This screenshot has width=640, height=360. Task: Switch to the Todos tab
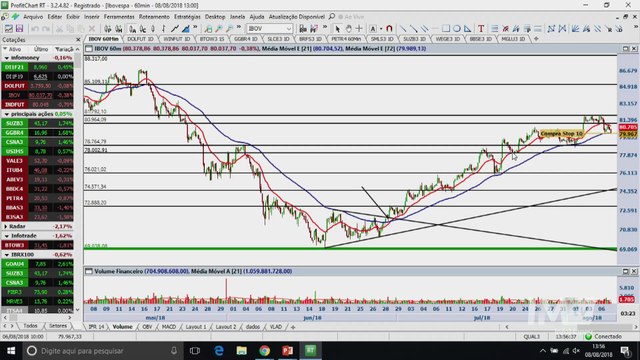point(31,326)
